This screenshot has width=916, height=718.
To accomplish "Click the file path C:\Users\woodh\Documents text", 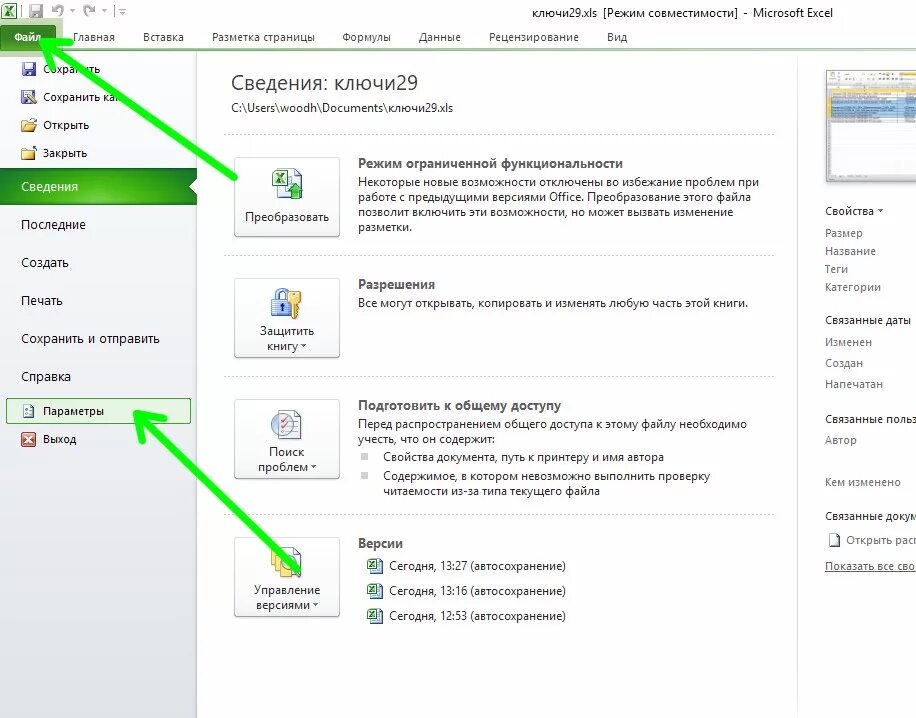I will coord(342,108).
